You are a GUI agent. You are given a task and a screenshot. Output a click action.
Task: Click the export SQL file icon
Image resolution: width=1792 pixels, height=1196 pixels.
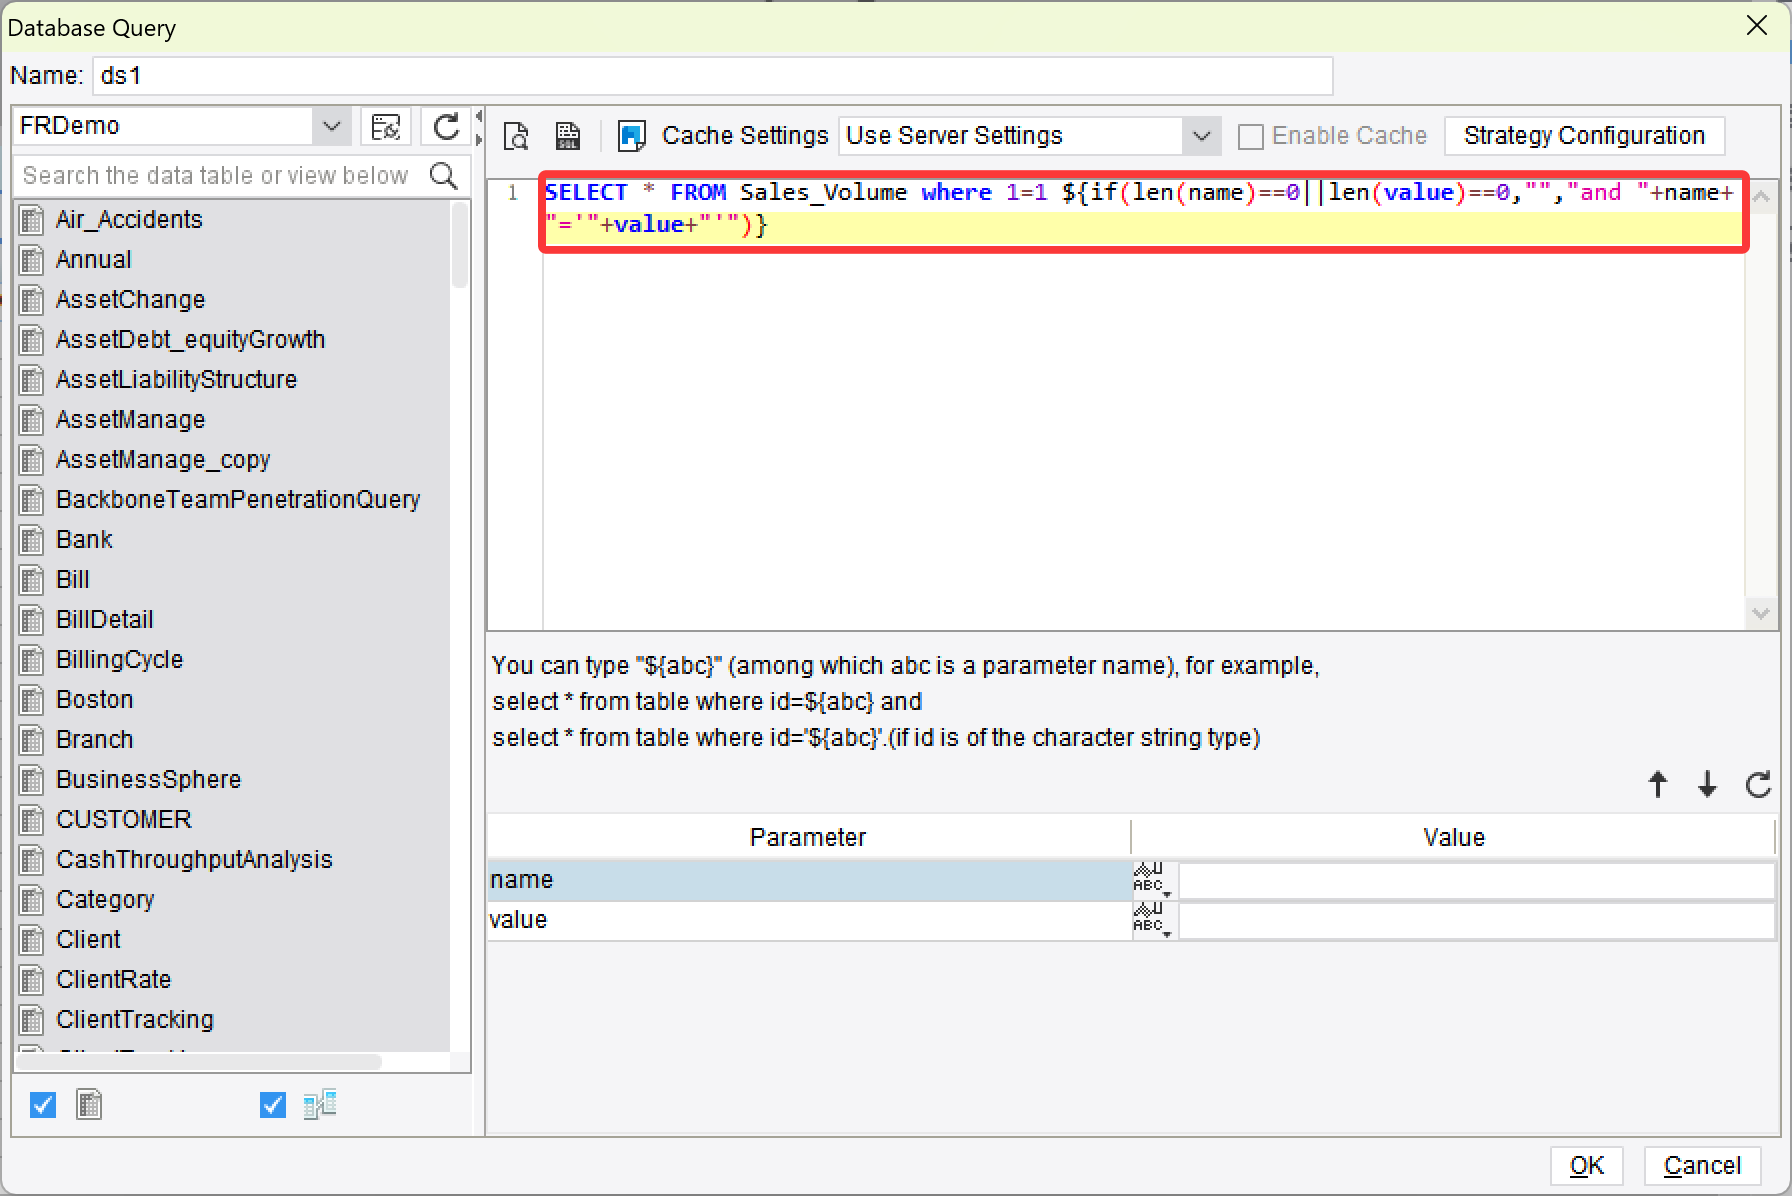(x=568, y=135)
